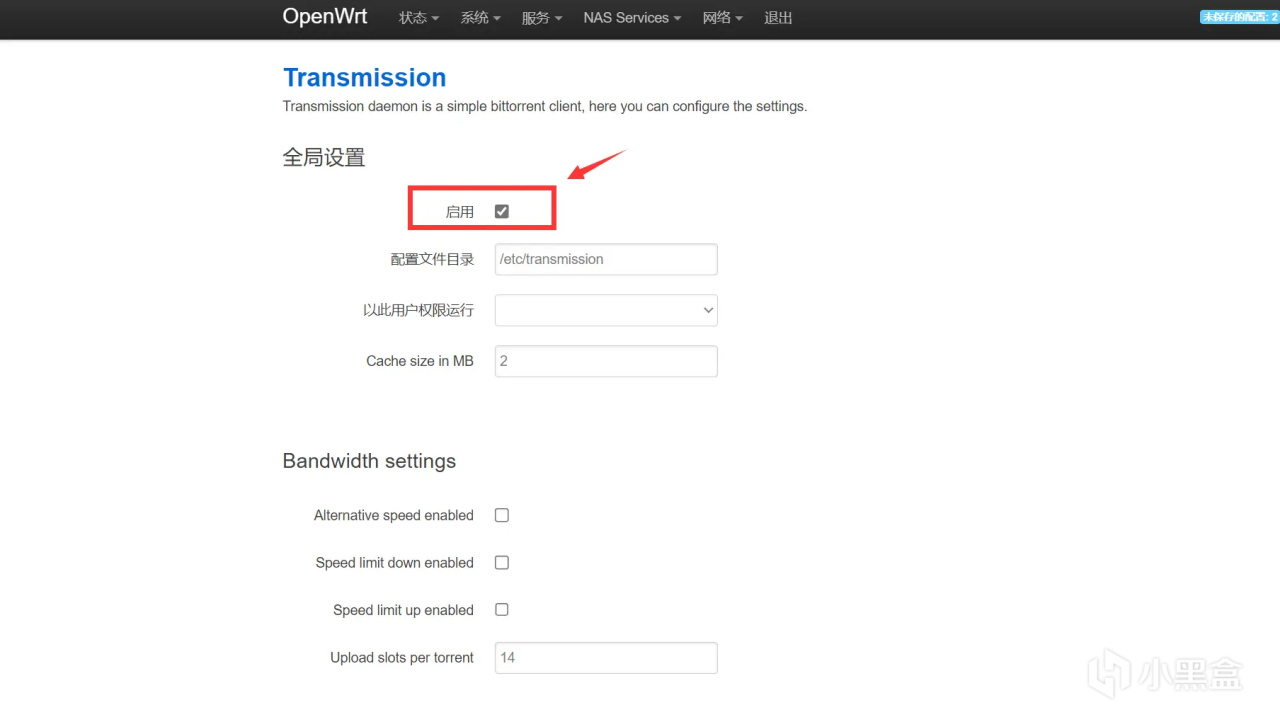Click the Speed limit up enabled label
1280x717 pixels.
pyautogui.click(x=404, y=610)
